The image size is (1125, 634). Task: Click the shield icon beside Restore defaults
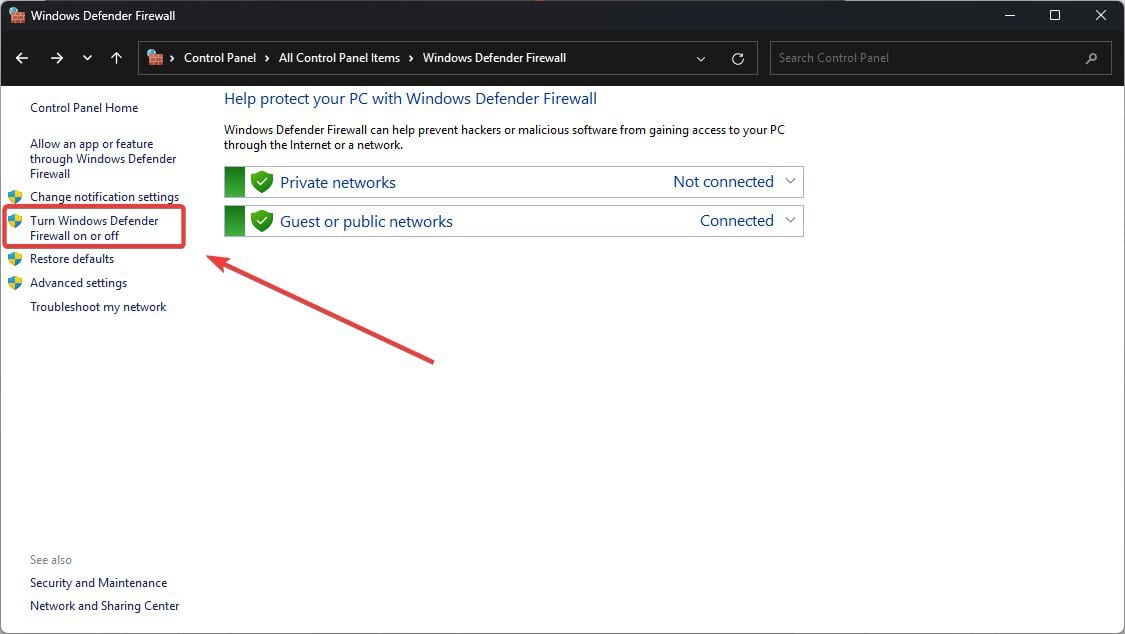click(16, 259)
